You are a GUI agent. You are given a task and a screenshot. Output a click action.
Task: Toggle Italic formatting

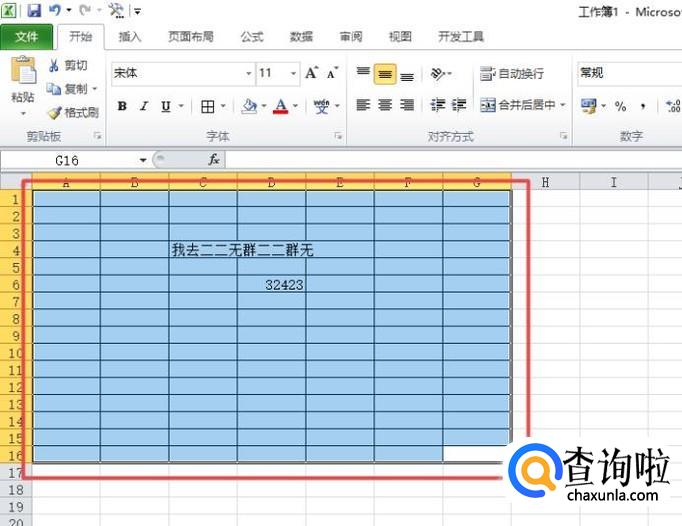pyautogui.click(x=144, y=106)
